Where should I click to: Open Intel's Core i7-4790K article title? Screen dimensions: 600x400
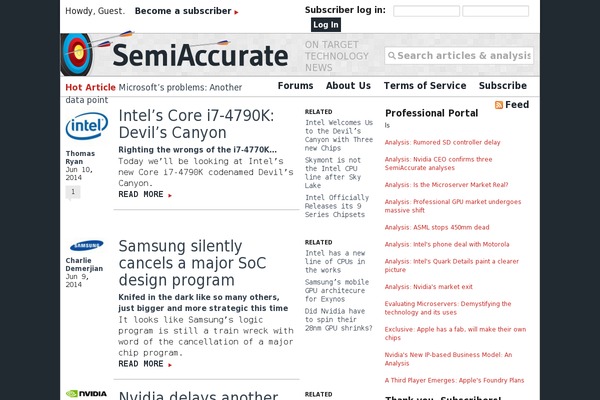(196, 124)
